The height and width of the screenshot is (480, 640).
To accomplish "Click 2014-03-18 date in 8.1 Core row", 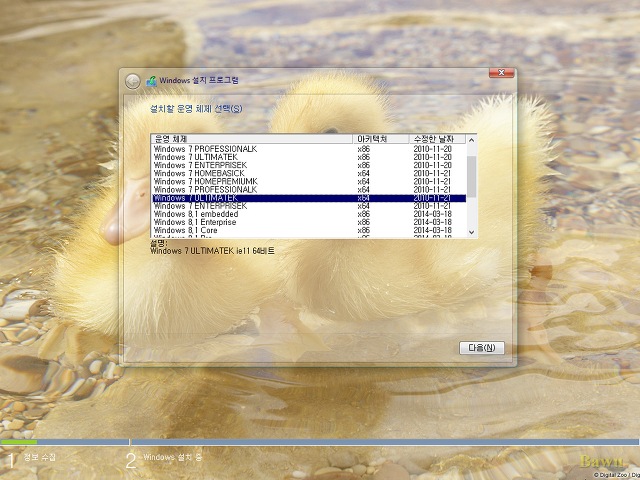I will (x=432, y=231).
